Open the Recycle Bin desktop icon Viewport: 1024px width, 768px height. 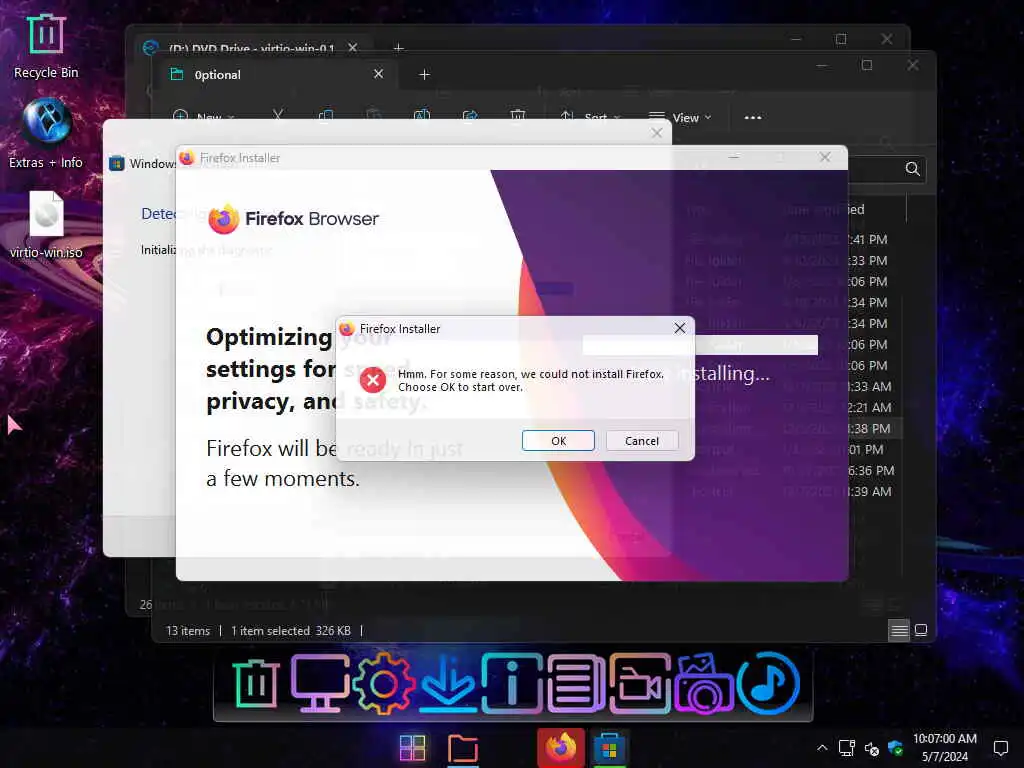click(x=46, y=46)
